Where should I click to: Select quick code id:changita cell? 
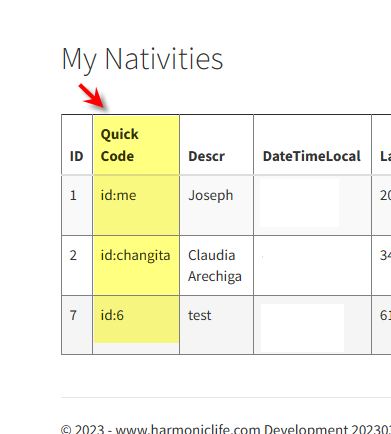click(x=136, y=265)
